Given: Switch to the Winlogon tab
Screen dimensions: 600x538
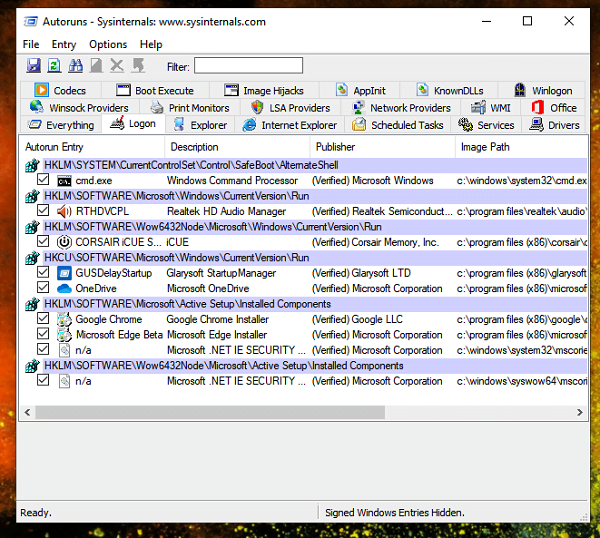Looking at the screenshot, I should tap(543, 91).
